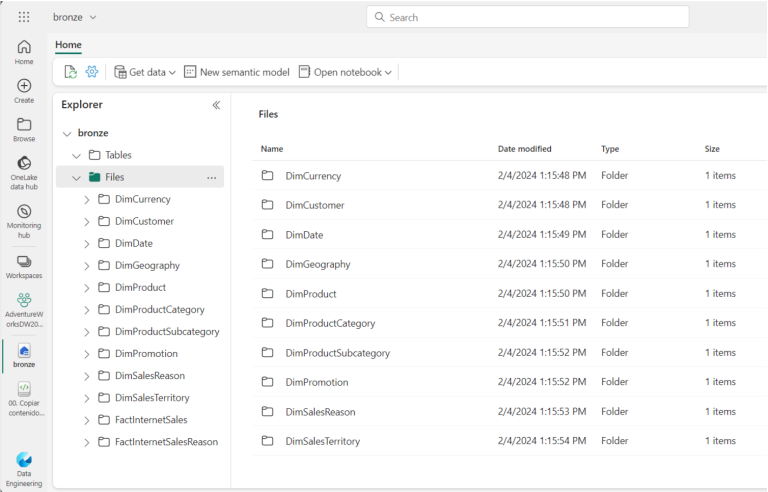Click the Data Engineering experience switcher
The height and width of the screenshot is (492, 768).
24,469
